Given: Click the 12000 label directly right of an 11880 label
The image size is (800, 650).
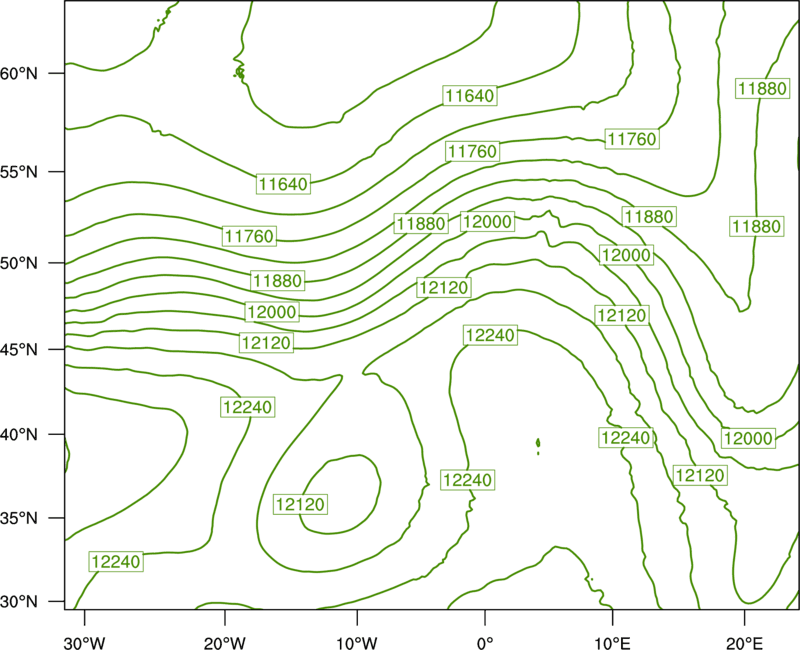Looking at the screenshot, I should pyautogui.click(x=487, y=221).
